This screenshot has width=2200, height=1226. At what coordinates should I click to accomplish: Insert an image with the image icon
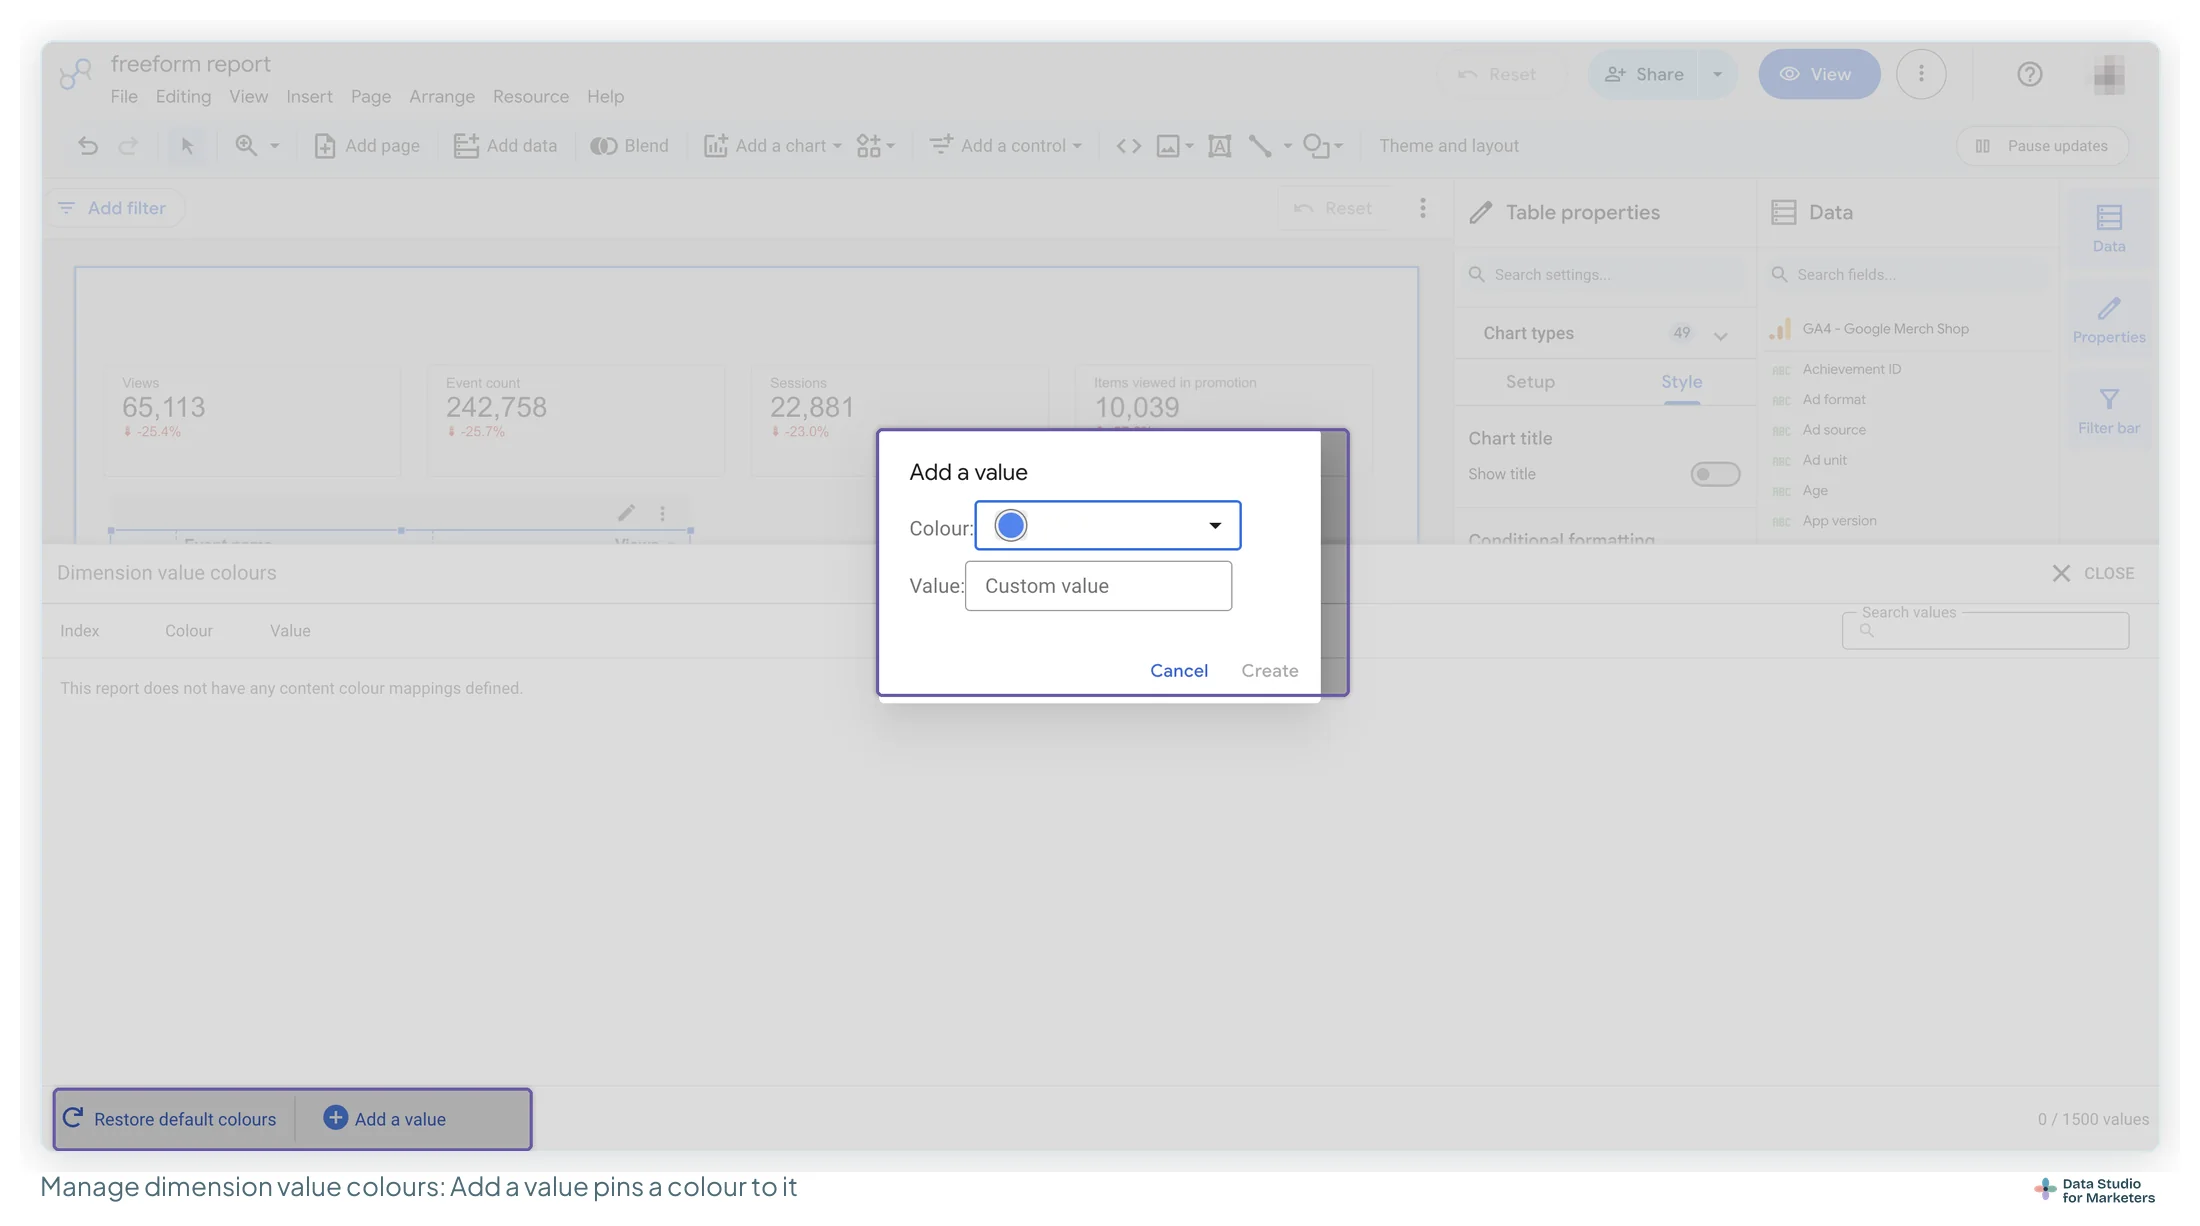[x=1168, y=146]
